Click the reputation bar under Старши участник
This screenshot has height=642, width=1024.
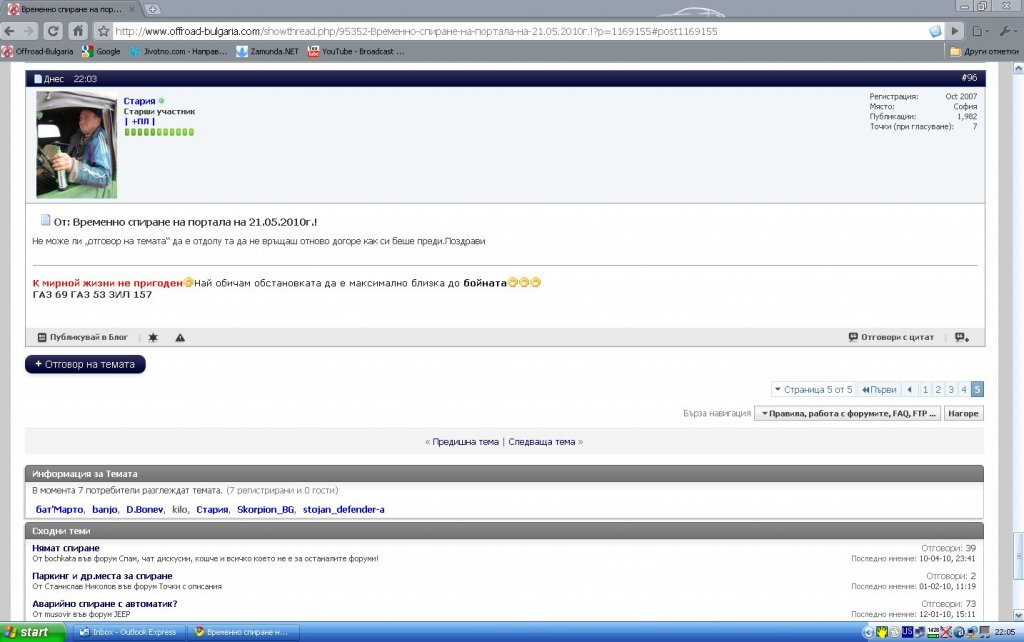[159, 132]
